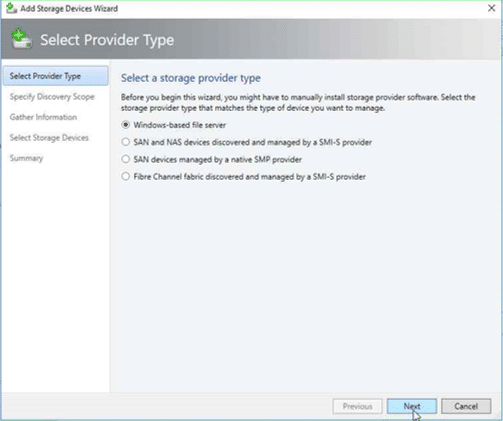Jump to Select Storage Devices step

pyautogui.click(x=49, y=138)
